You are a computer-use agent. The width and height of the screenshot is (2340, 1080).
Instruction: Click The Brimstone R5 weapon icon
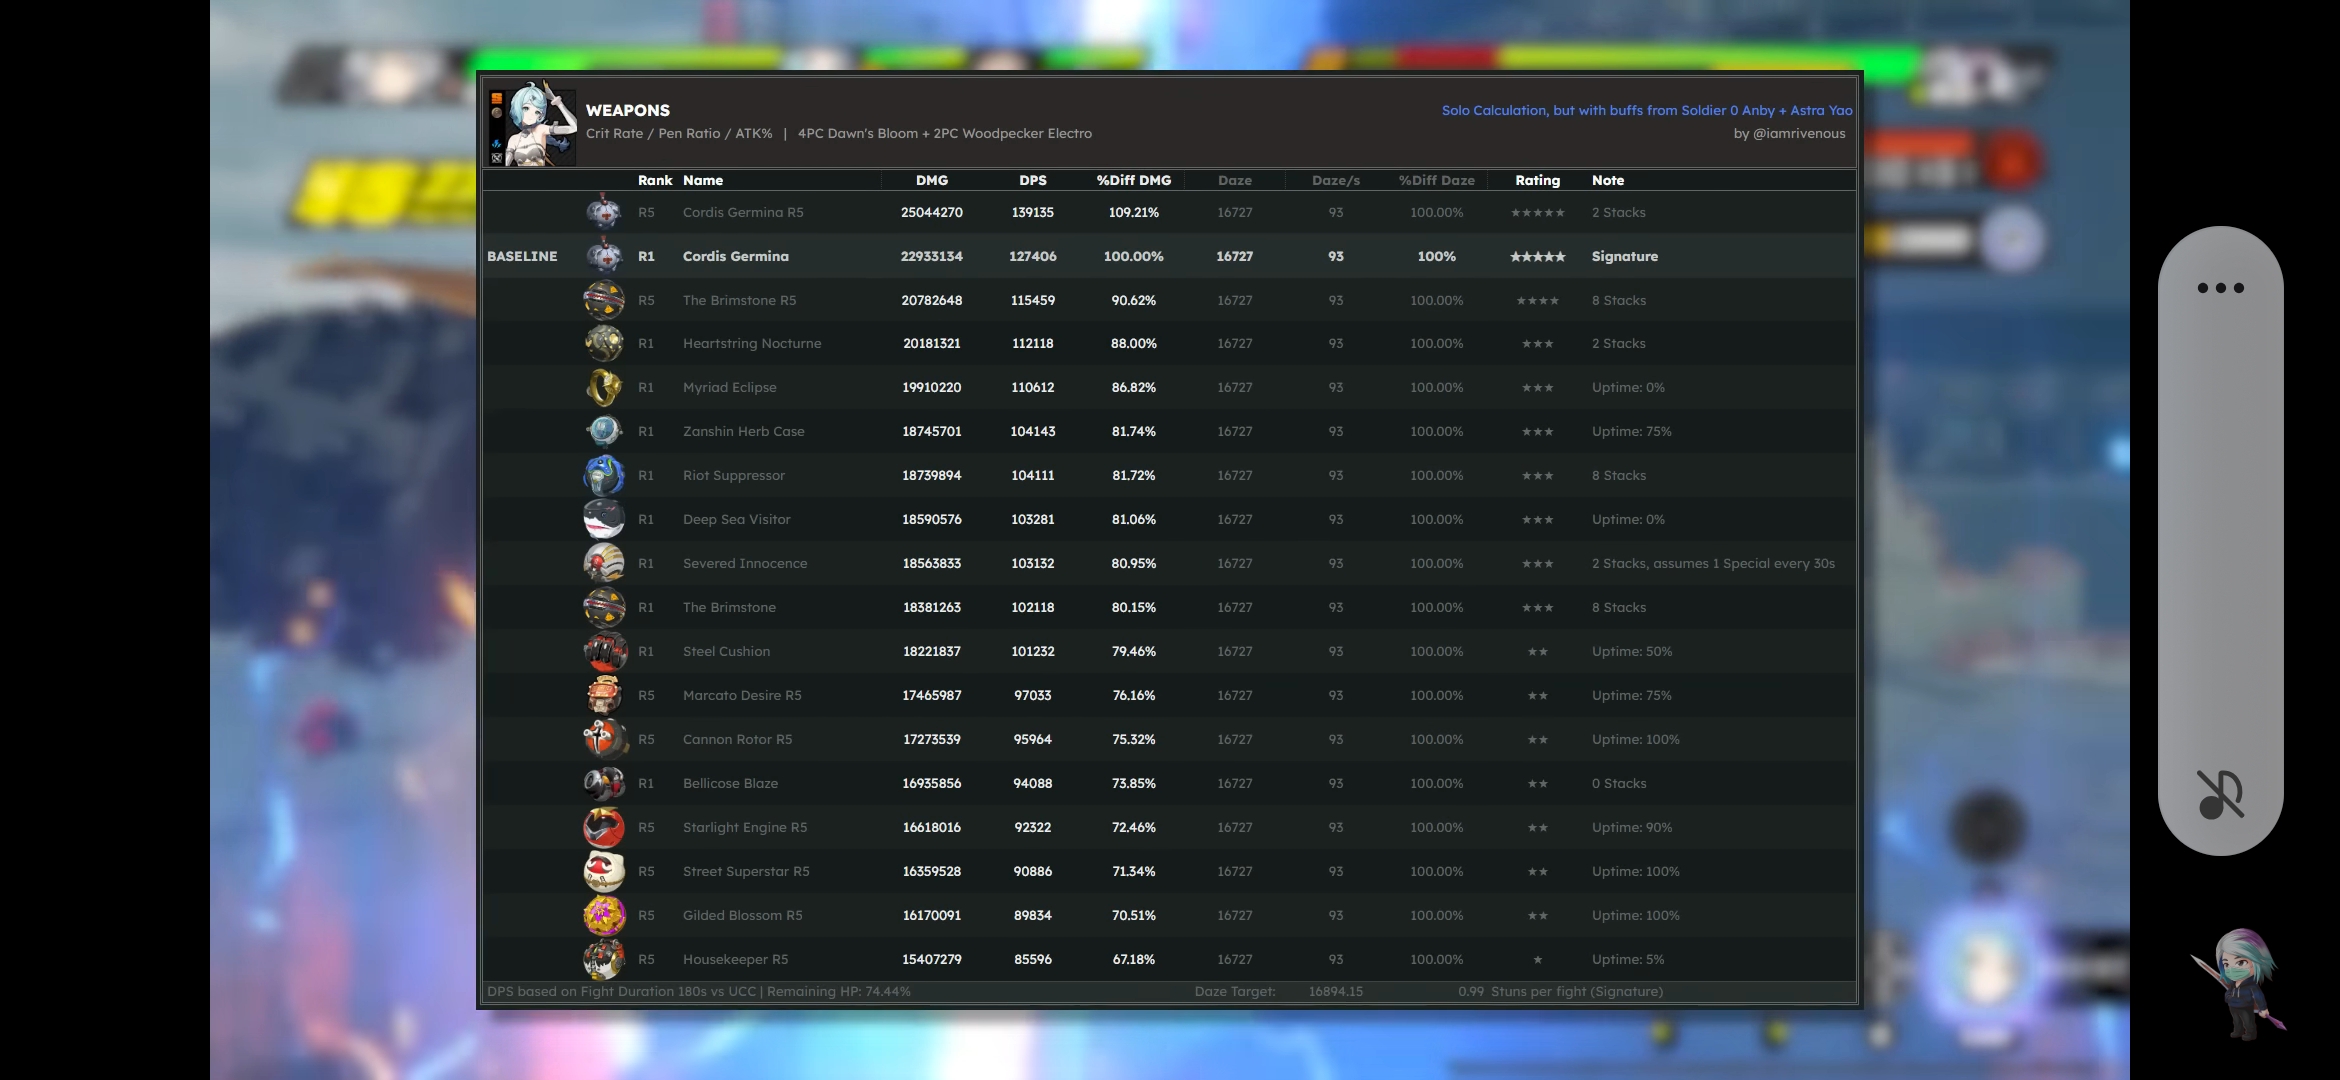604,300
